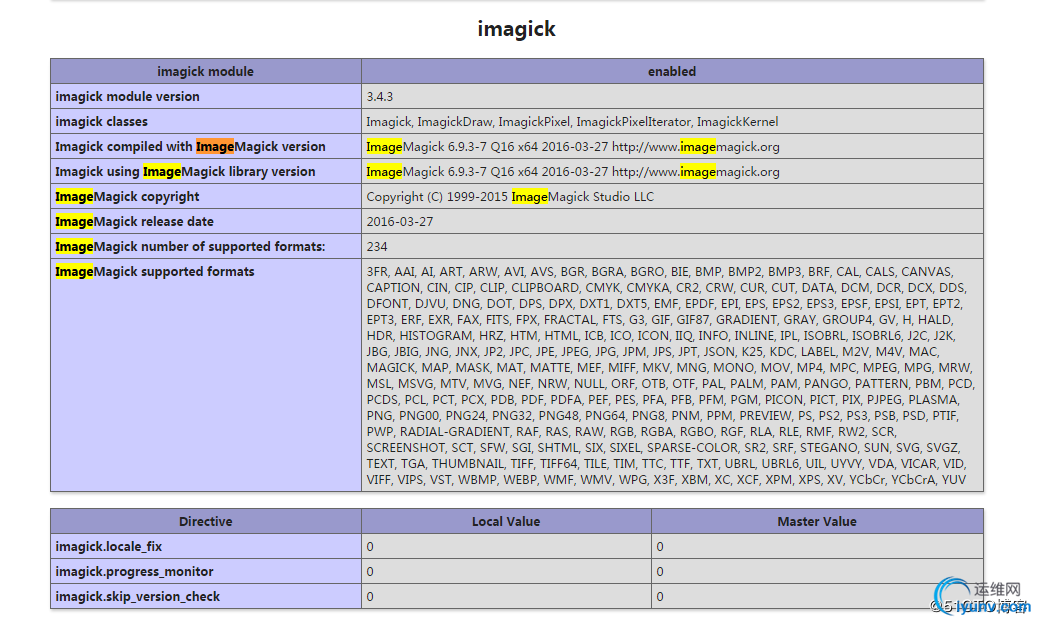Image resolution: width=1037 pixels, height=623 pixels.
Task: Click the "imagick.progress_monitor" directive
Action: [134, 571]
